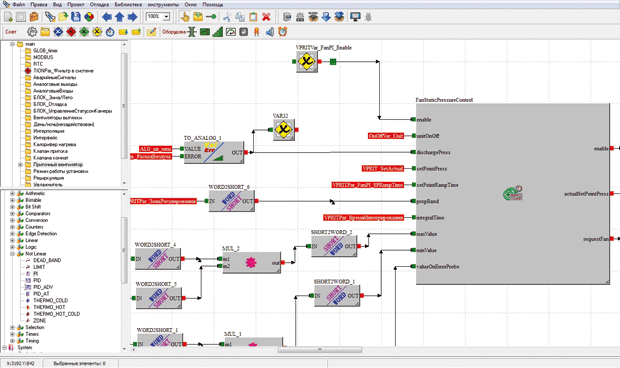Viewport: 620px width, 368px height.
Task: Open the zoom percentage dropdown
Action: coord(166,17)
